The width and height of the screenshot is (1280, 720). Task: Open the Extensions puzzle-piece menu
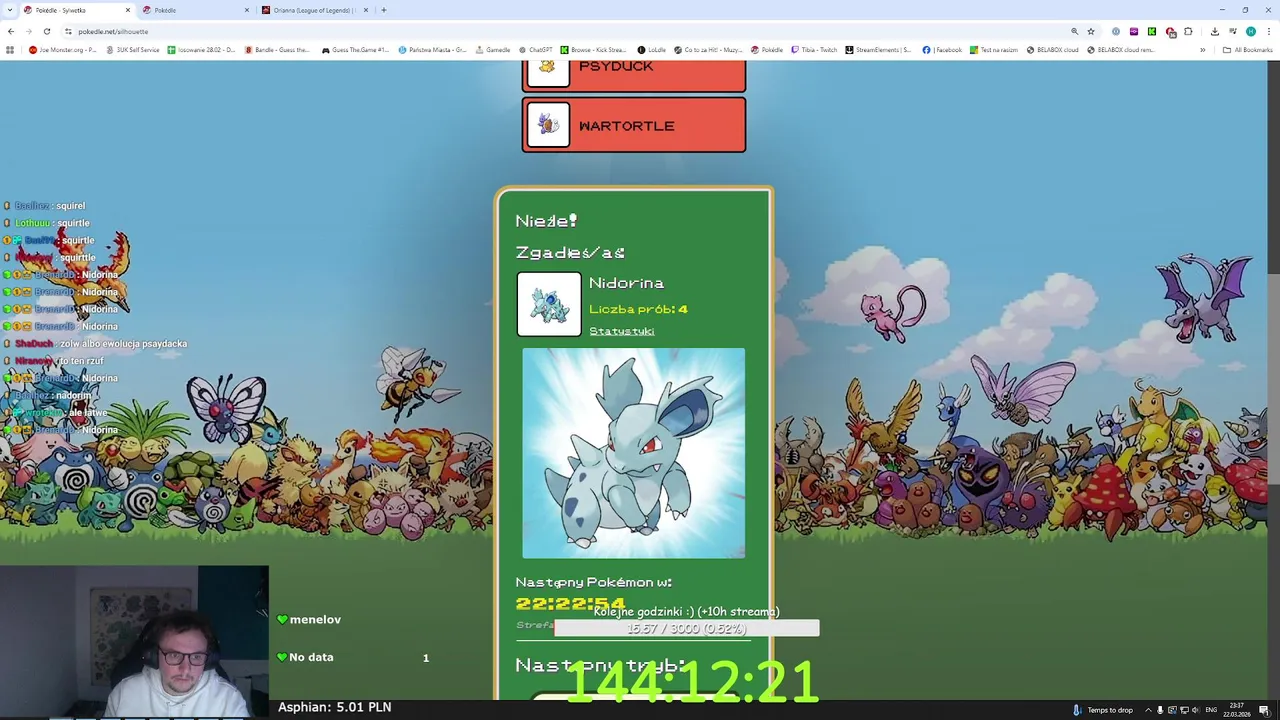(x=1189, y=31)
